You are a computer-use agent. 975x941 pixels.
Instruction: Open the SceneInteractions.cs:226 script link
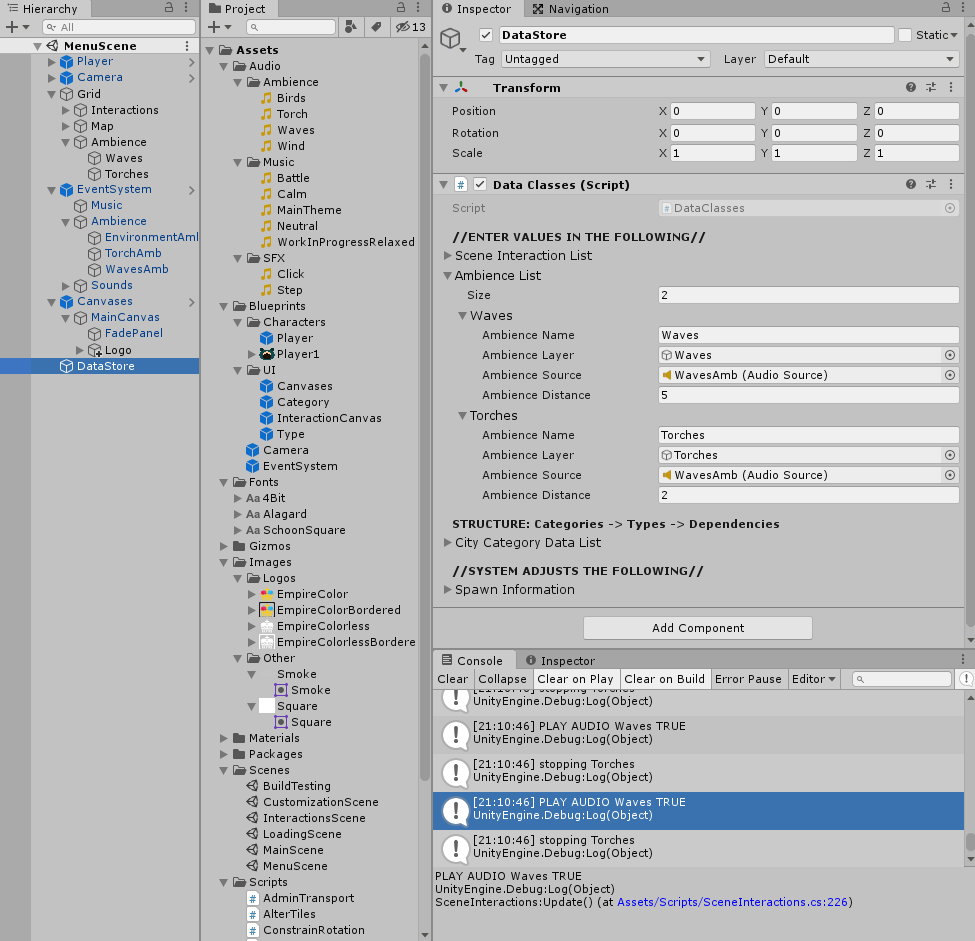732,902
